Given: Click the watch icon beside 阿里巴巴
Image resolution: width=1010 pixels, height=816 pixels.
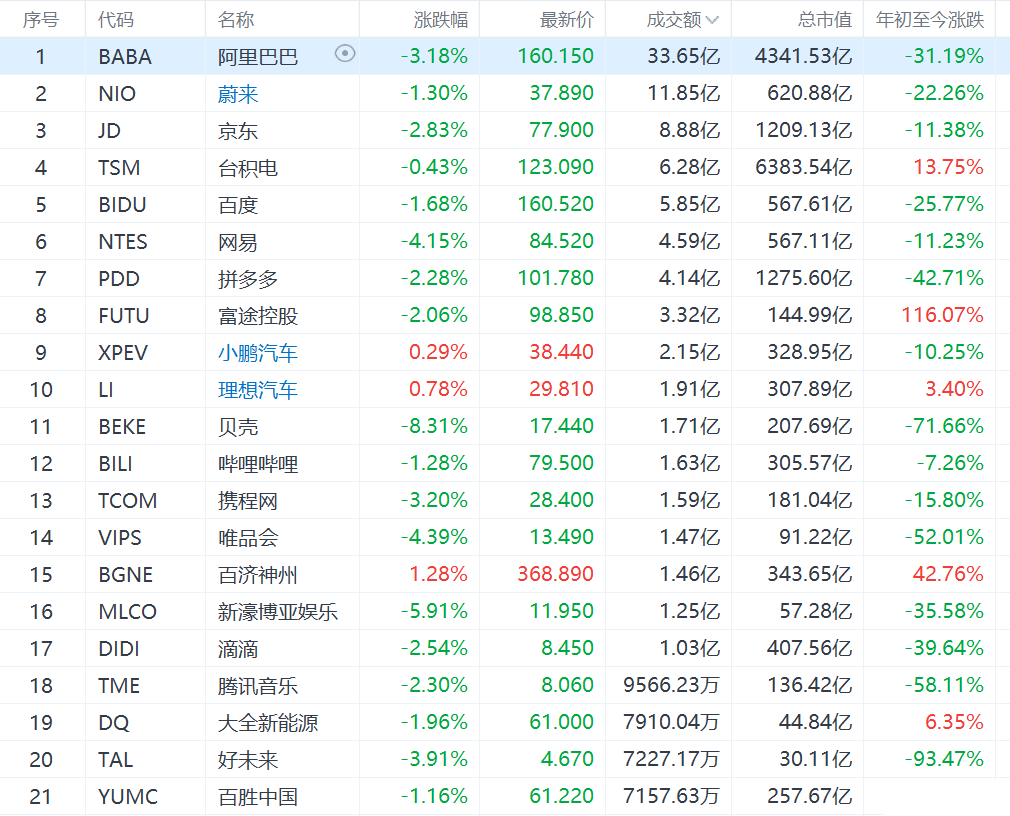Looking at the screenshot, I should (345, 54).
